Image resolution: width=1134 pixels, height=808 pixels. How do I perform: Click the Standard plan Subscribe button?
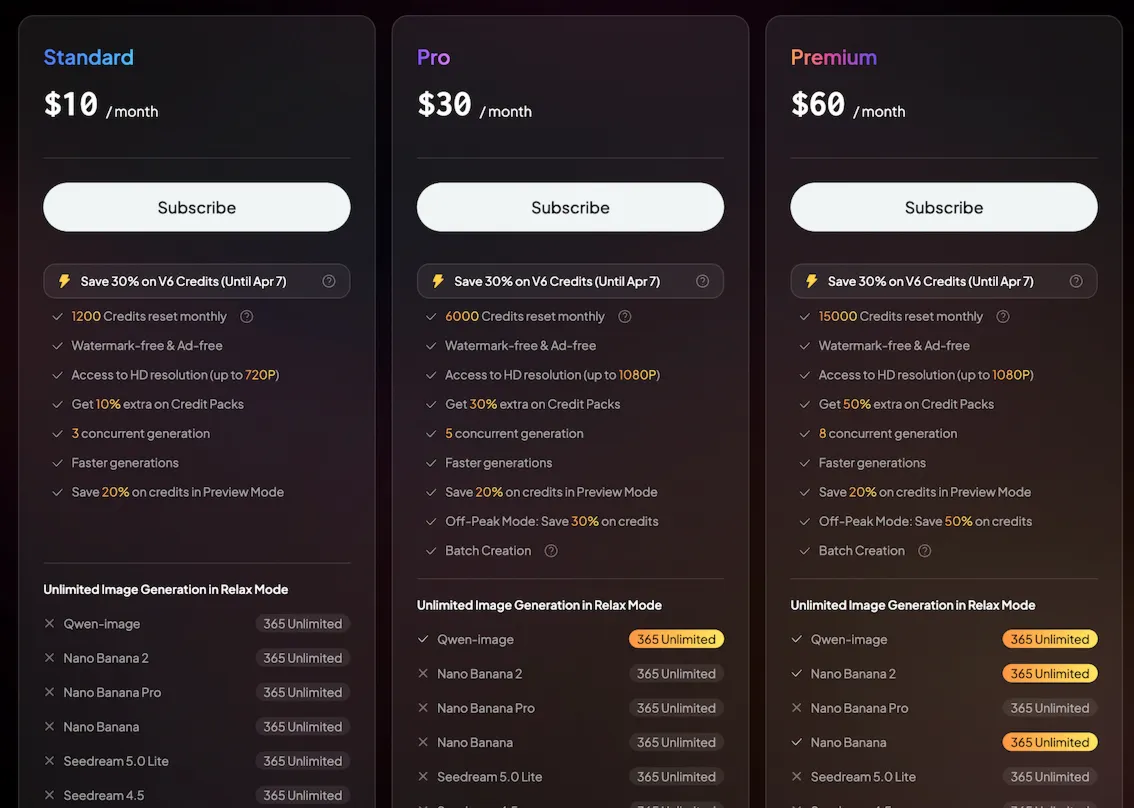197,207
